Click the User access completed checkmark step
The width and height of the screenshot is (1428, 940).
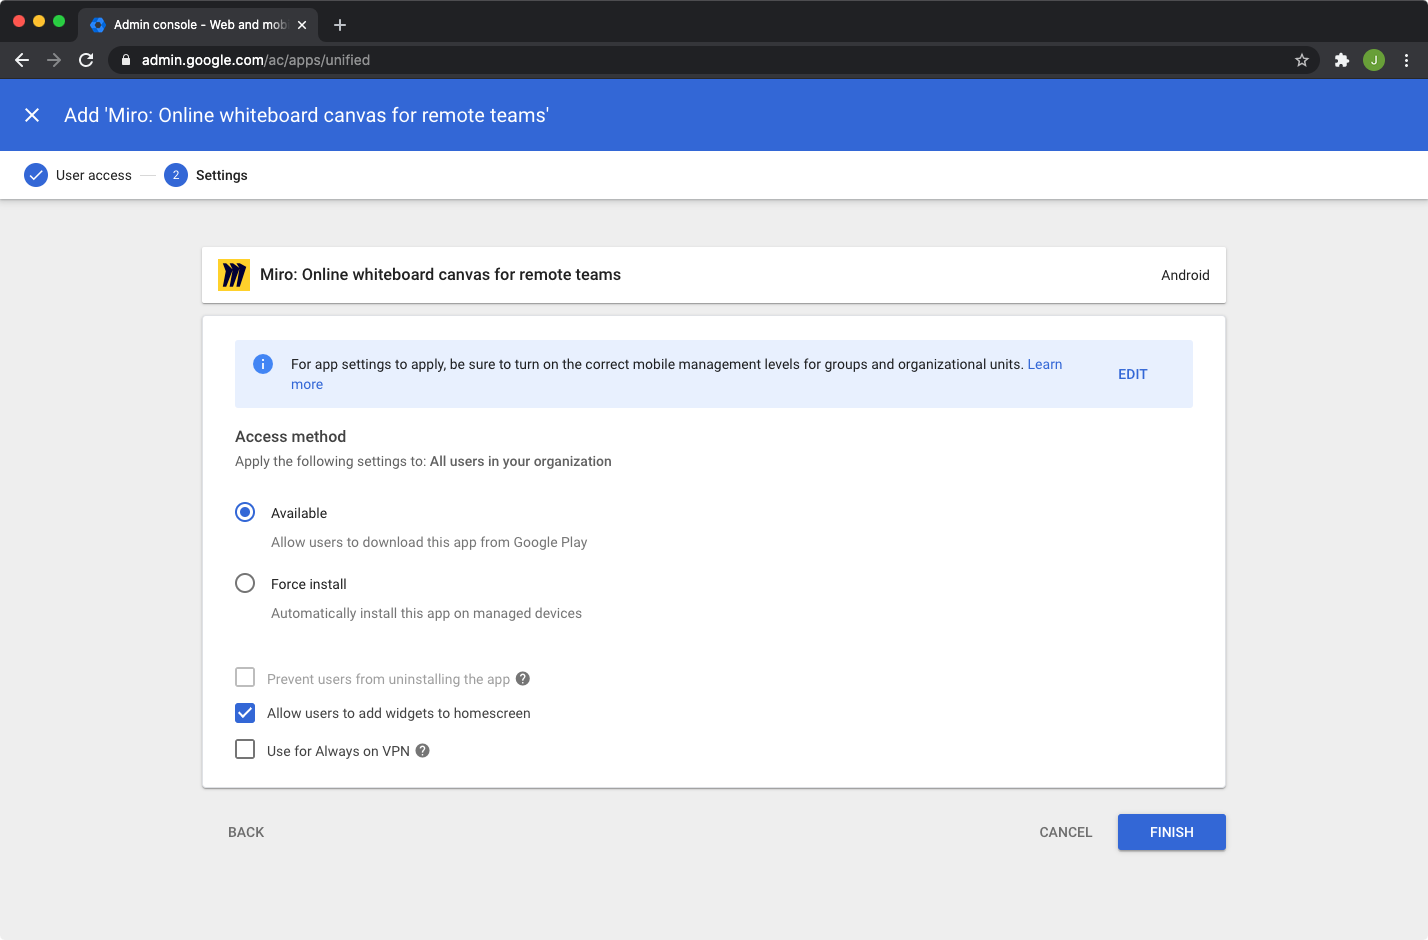tap(36, 175)
